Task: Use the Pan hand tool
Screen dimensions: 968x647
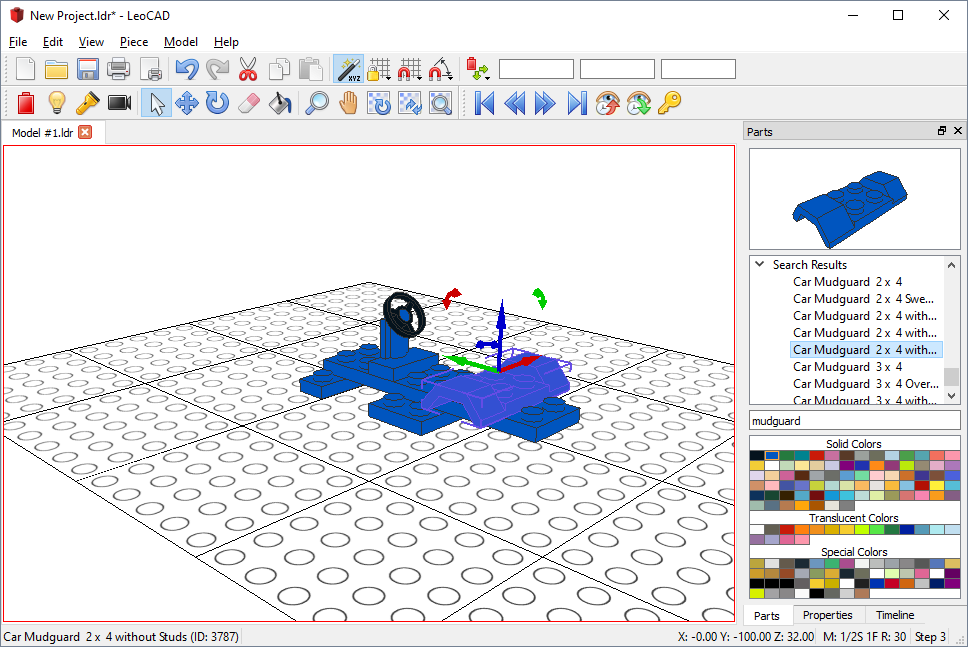Action: coord(348,103)
